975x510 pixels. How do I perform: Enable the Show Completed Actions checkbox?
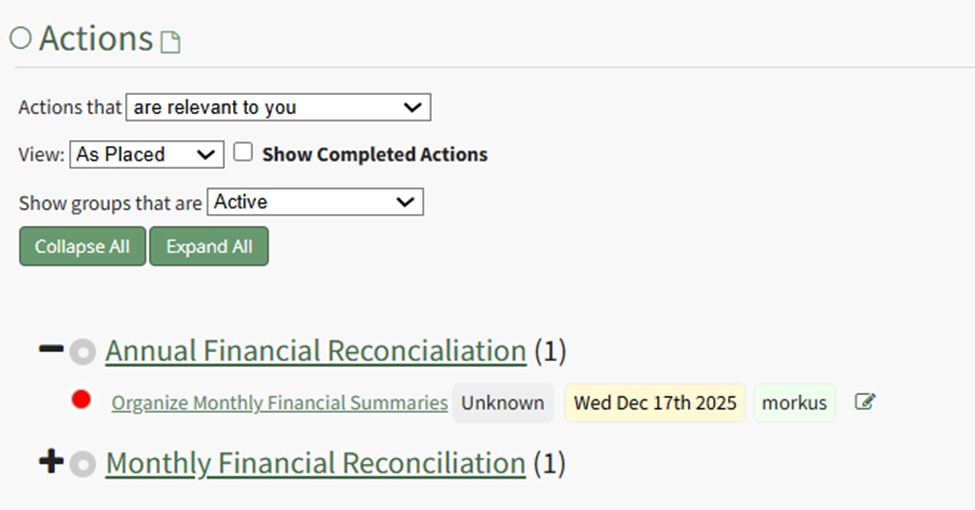pos(242,152)
